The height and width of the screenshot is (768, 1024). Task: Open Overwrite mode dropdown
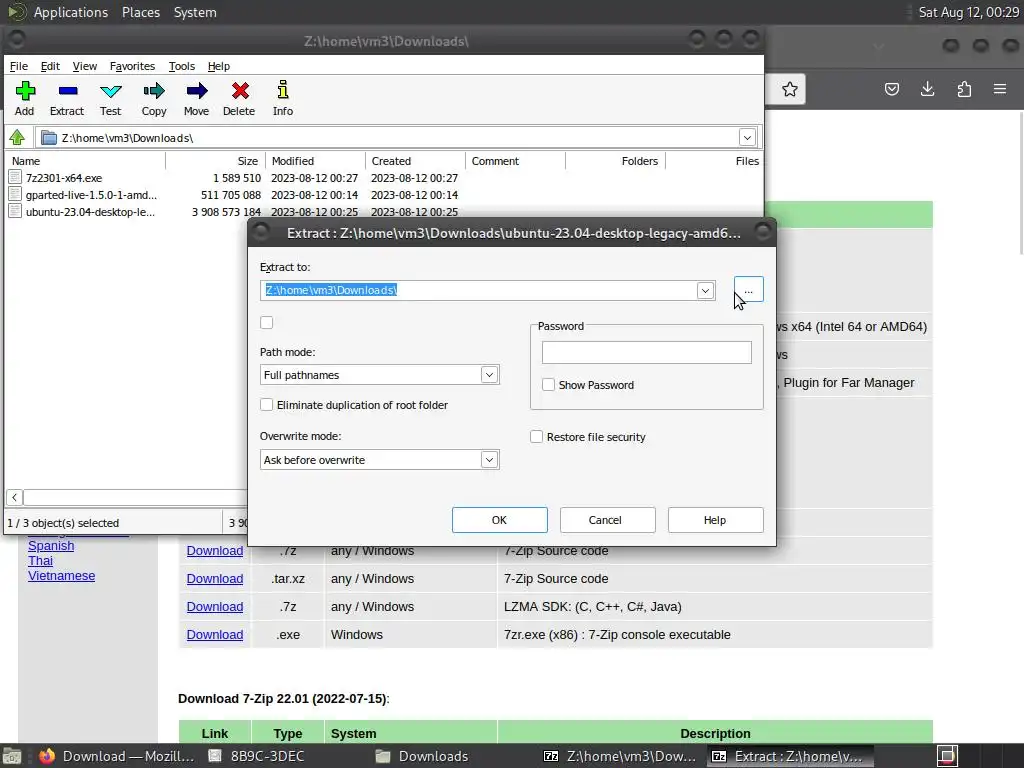coord(489,460)
